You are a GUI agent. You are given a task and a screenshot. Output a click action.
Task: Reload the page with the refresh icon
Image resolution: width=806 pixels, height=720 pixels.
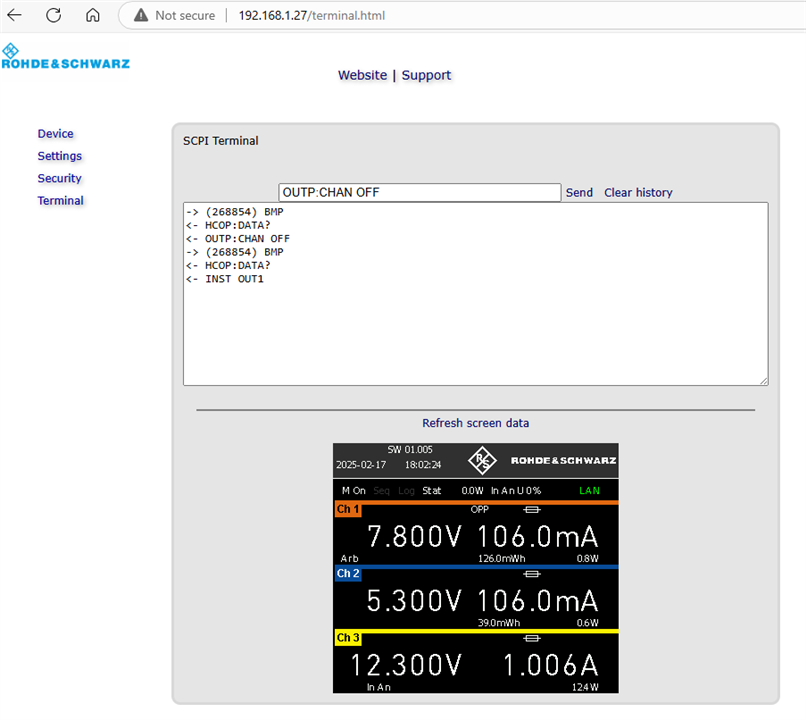point(54,16)
